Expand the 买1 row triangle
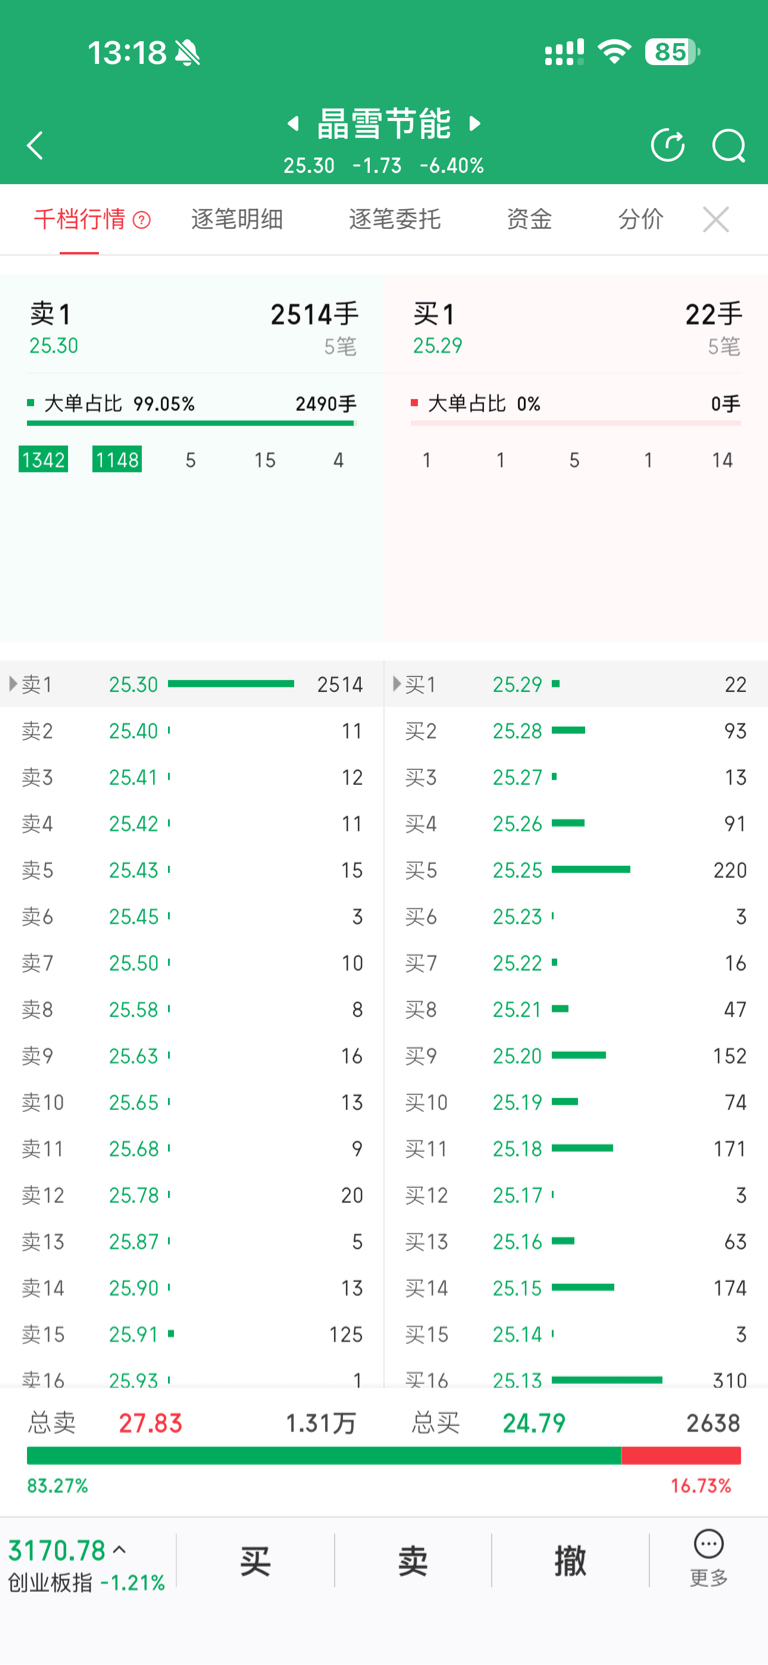The width and height of the screenshot is (768, 1665). [x=397, y=684]
